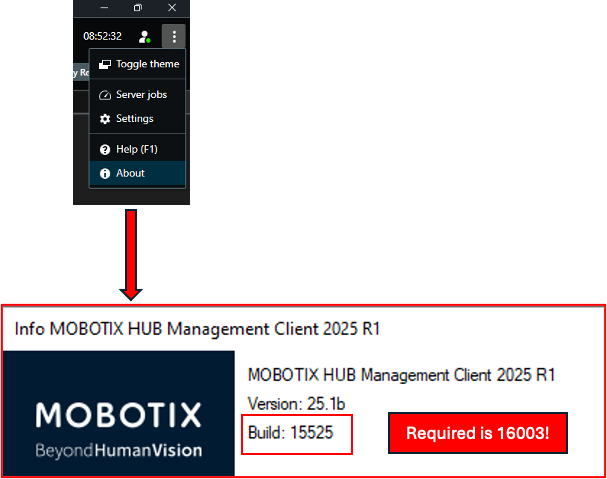The height and width of the screenshot is (479, 607).
Task: Click the product name line beside the logo
Action: pyautogui.click(x=401, y=375)
